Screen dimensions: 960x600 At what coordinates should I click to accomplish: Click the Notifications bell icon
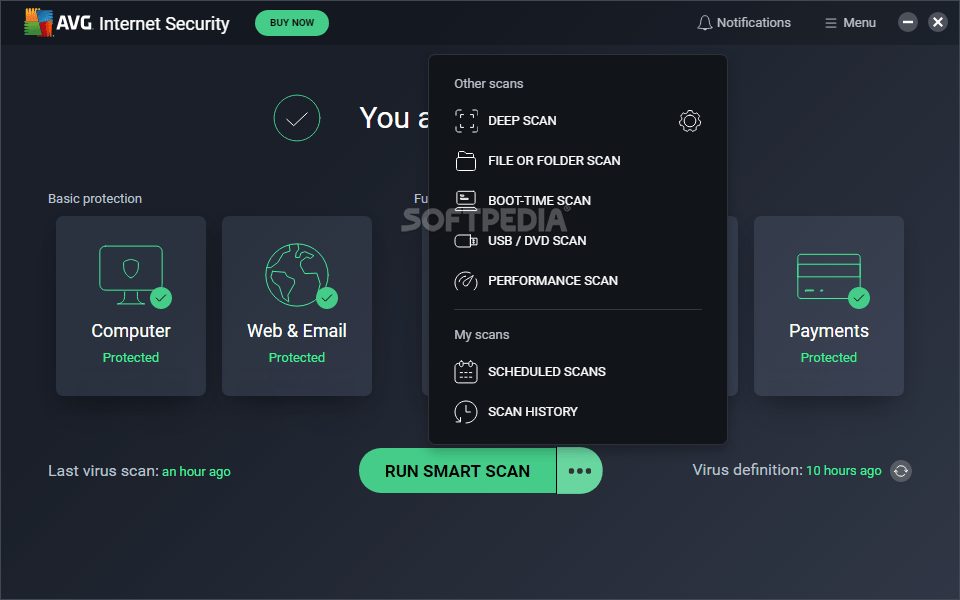(705, 23)
